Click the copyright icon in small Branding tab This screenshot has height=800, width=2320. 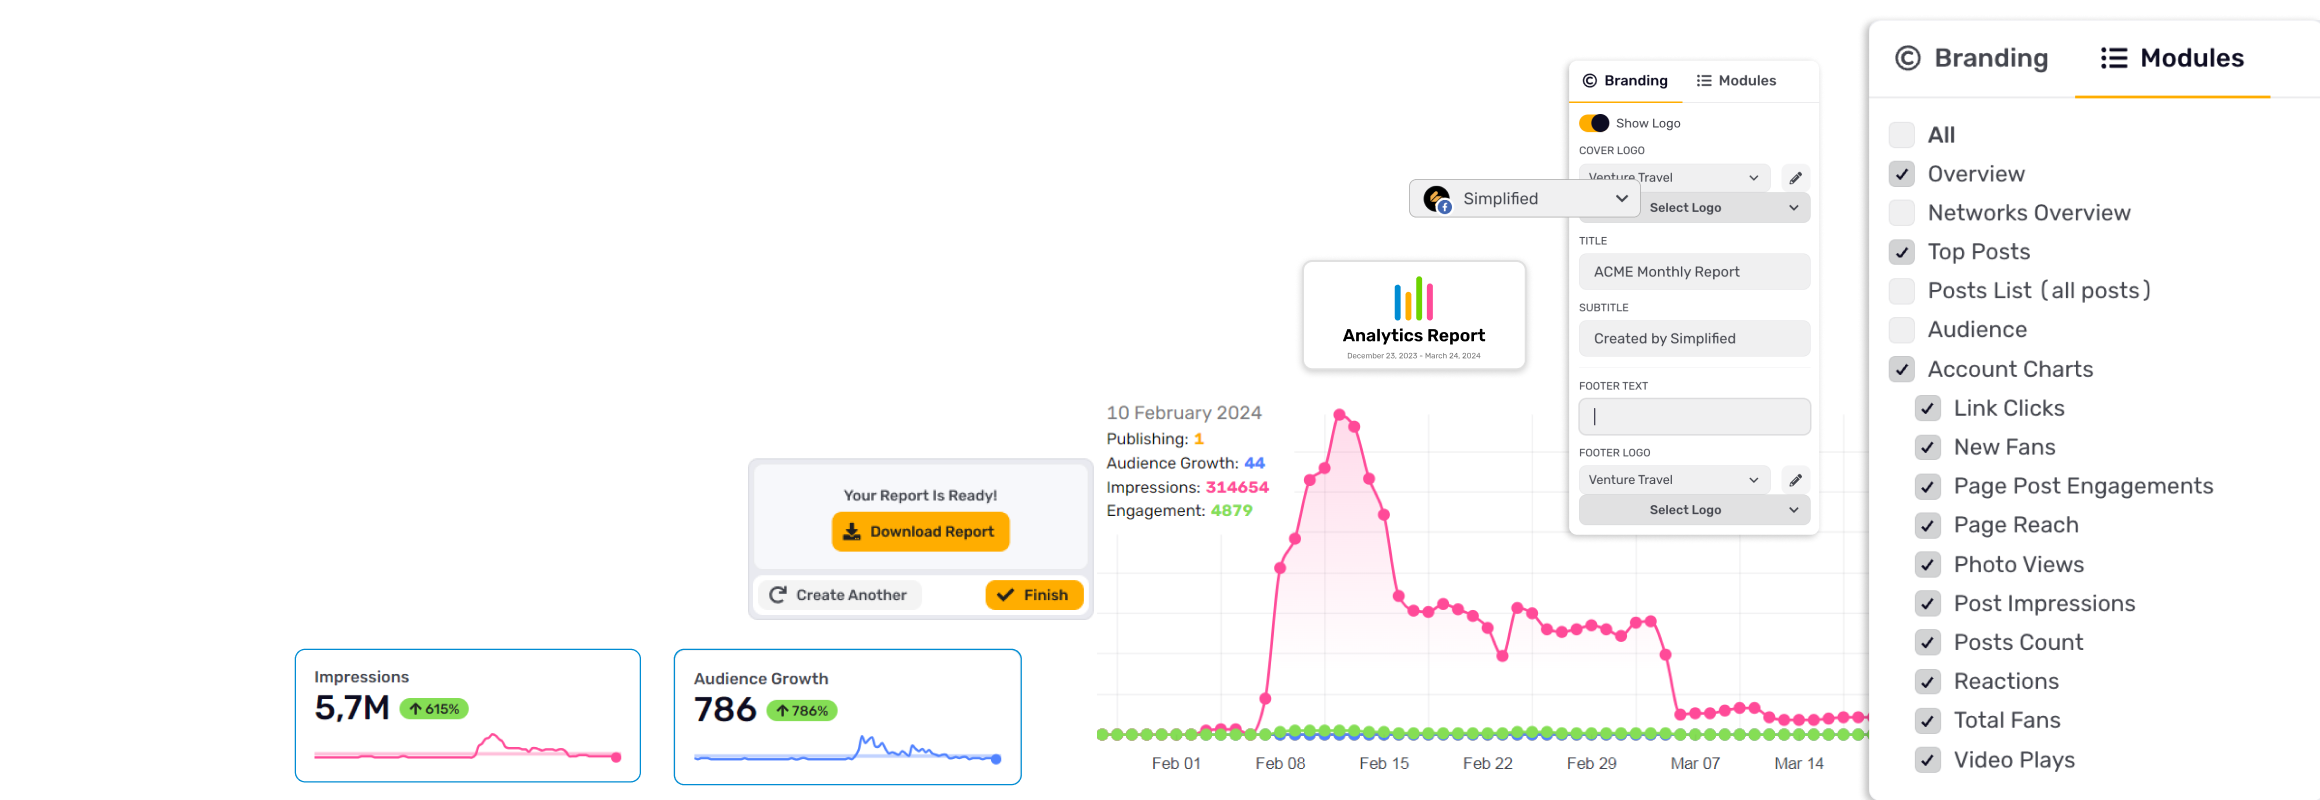[1590, 81]
